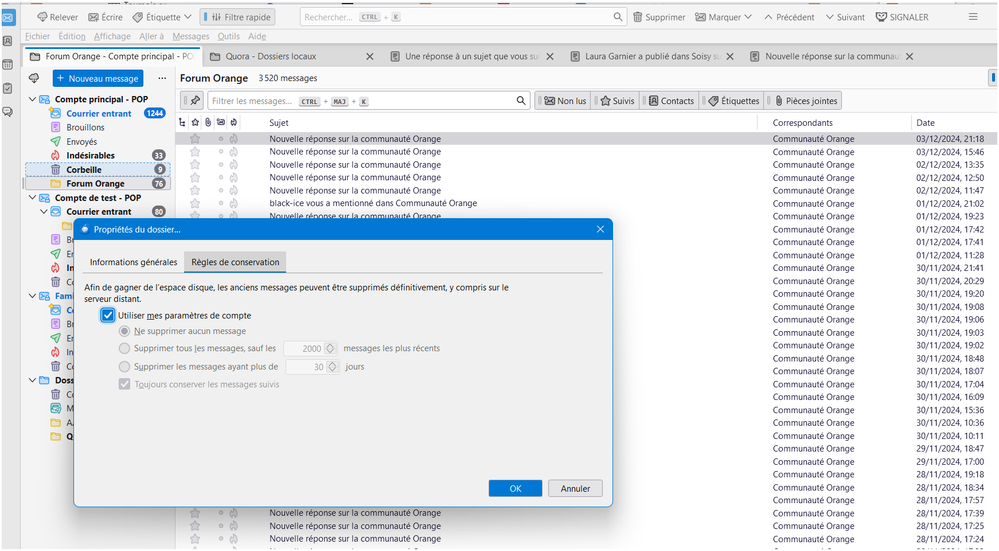Uncheck Utiliser mes paramètres de compte
Viewport: 999px width, 551px height.
(x=108, y=315)
